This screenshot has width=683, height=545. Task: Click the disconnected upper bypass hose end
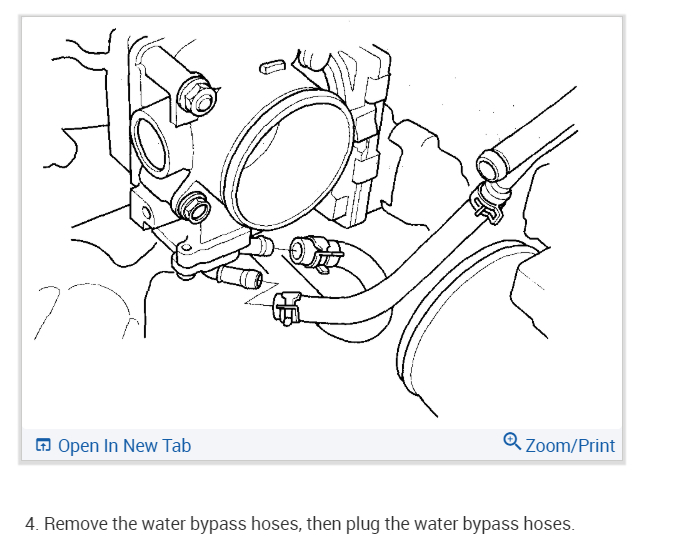point(315,253)
